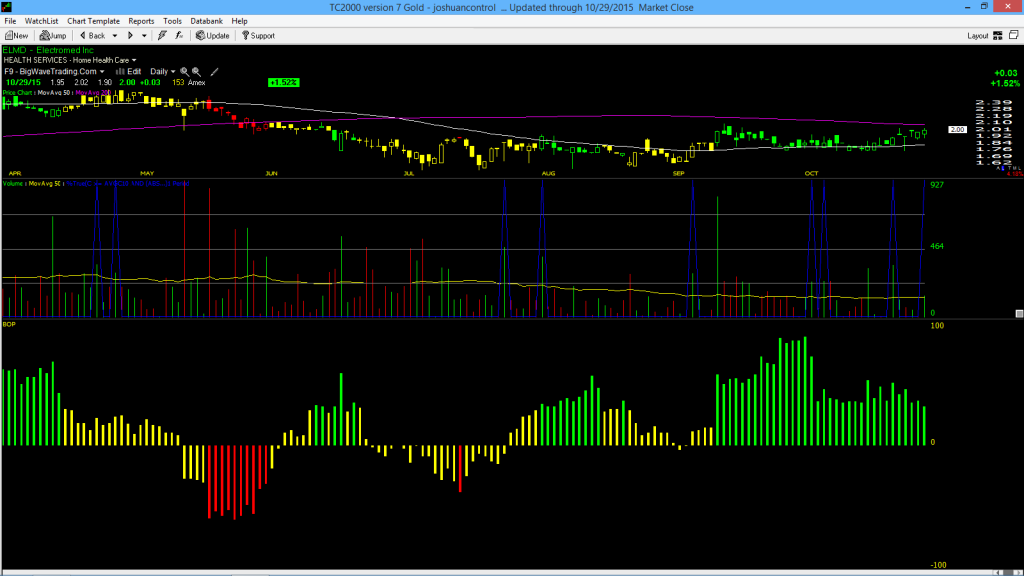Open the File menu
1024x576 pixels.
[x=10, y=21]
